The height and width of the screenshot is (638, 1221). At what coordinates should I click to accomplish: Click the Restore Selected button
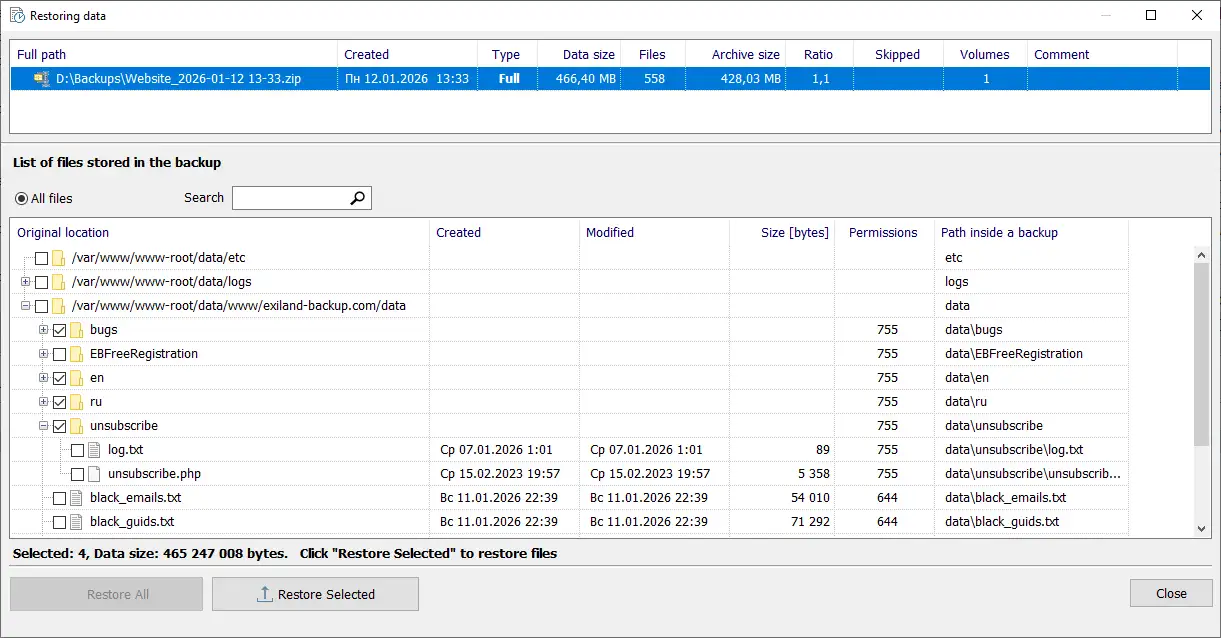click(315, 593)
